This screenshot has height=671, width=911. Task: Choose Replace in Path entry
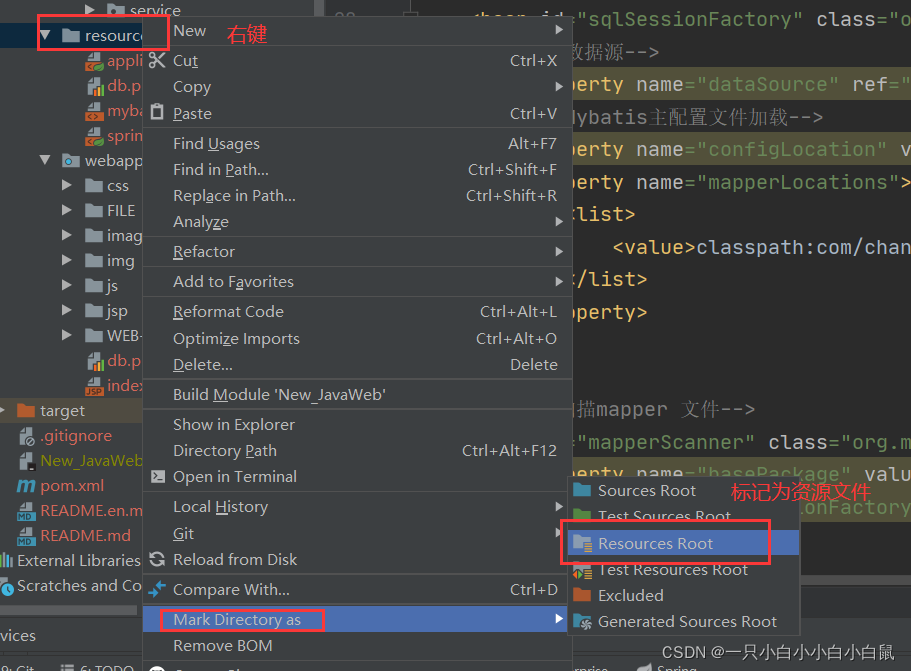coord(357,196)
